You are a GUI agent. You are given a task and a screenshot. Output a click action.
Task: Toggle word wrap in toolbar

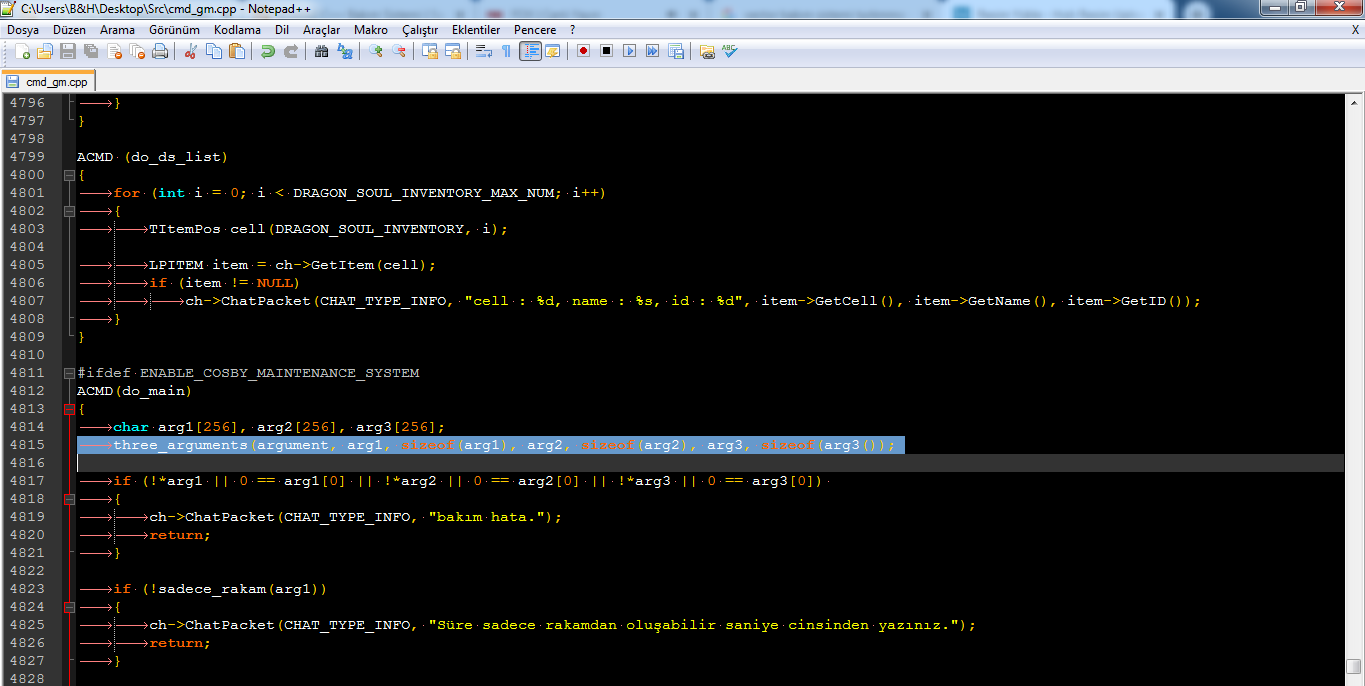point(483,51)
